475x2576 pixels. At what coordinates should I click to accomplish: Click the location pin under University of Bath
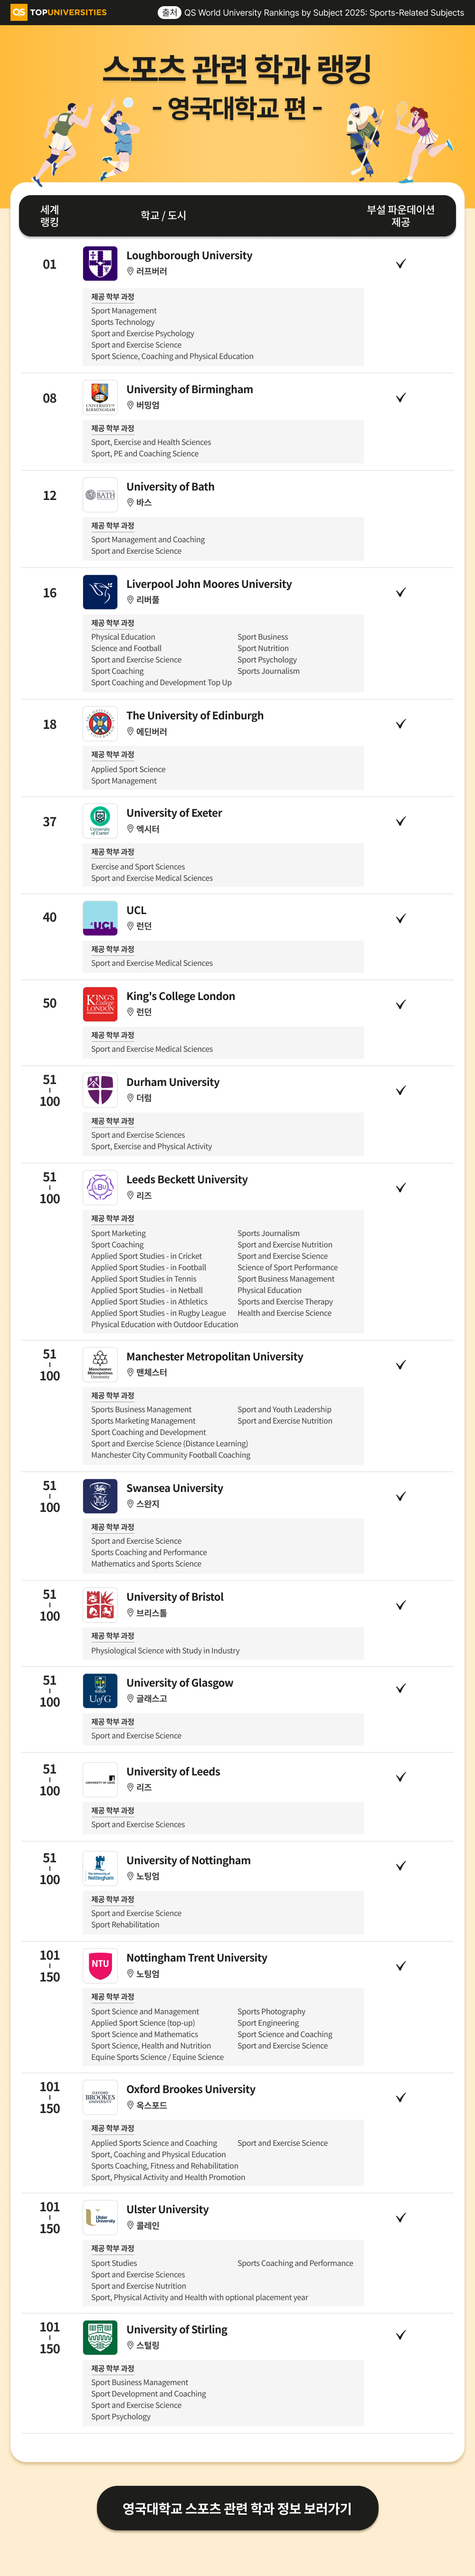click(130, 503)
